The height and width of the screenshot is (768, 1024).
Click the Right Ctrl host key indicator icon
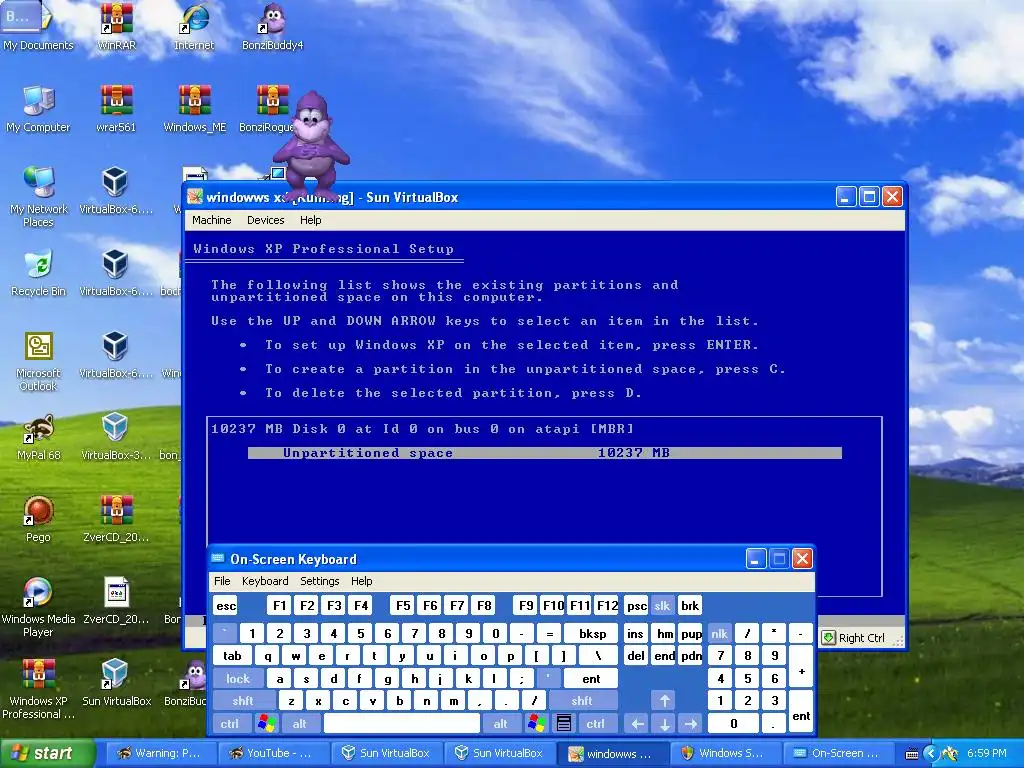(x=828, y=638)
